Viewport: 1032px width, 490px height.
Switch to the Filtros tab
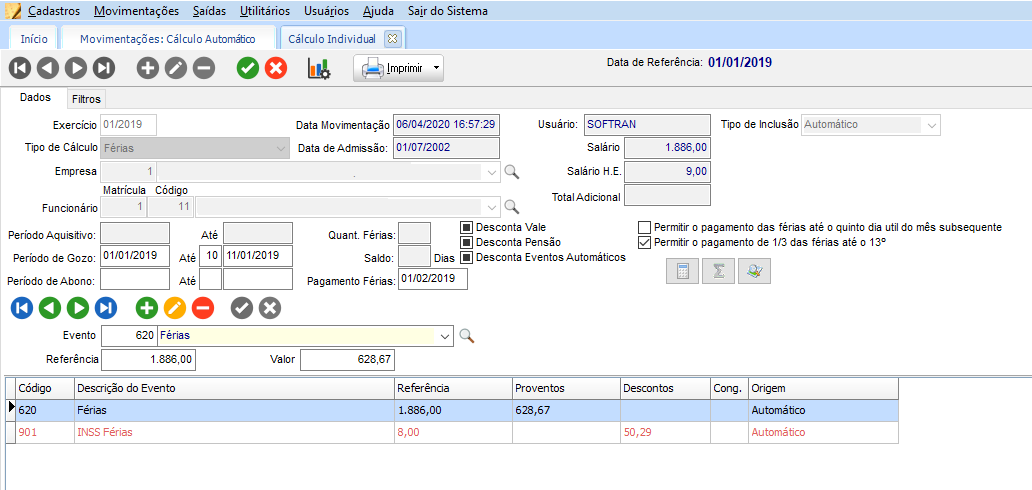pyautogui.click(x=87, y=99)
